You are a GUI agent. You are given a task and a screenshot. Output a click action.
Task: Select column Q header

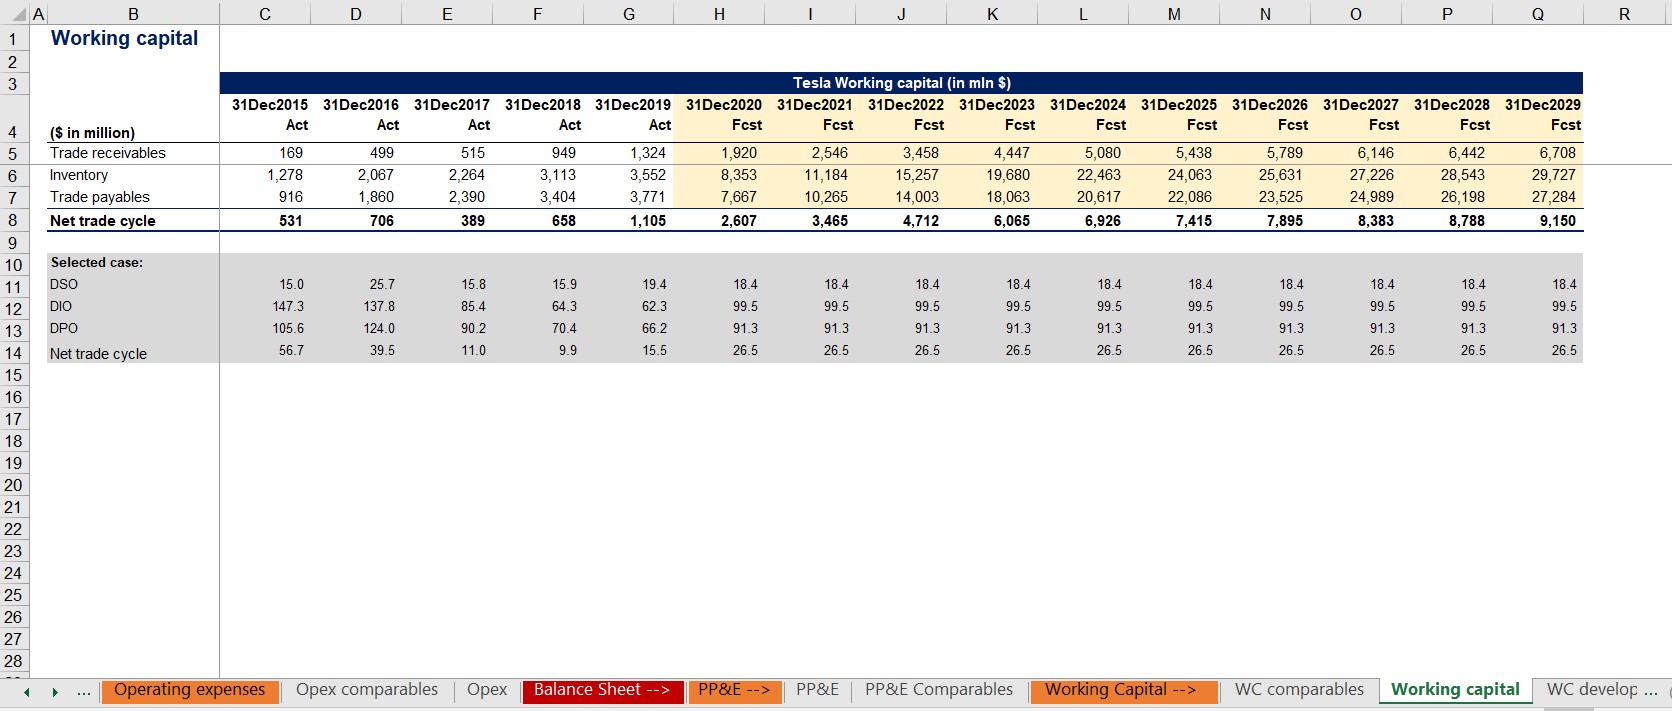pyautogui.click(x=1538, y=14)
